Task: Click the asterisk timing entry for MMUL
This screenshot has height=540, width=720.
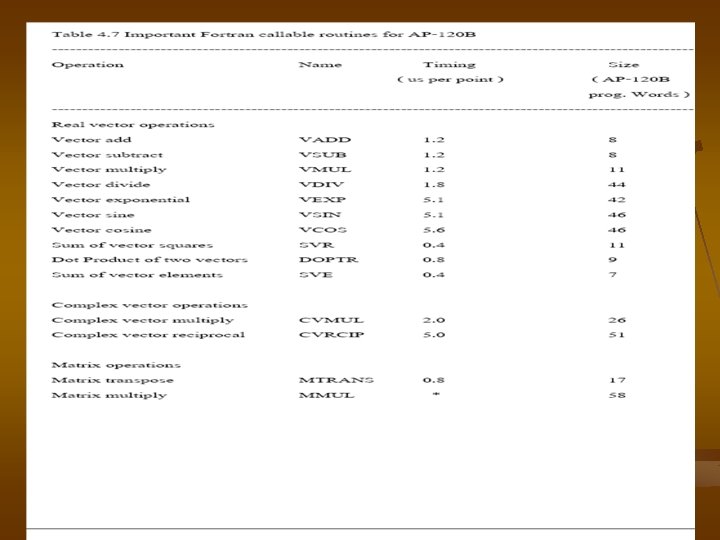Action: pyautogui.click(x=435, y=394)
